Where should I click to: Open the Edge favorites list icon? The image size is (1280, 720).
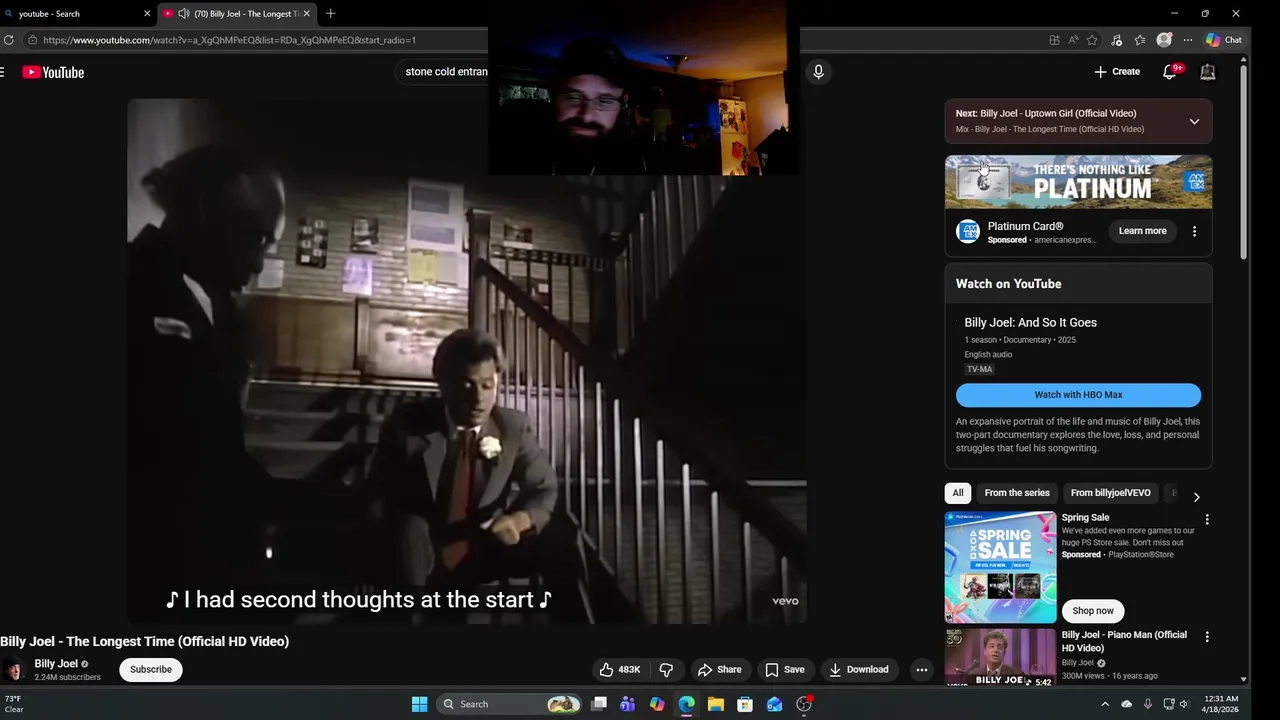[1140, 40]
